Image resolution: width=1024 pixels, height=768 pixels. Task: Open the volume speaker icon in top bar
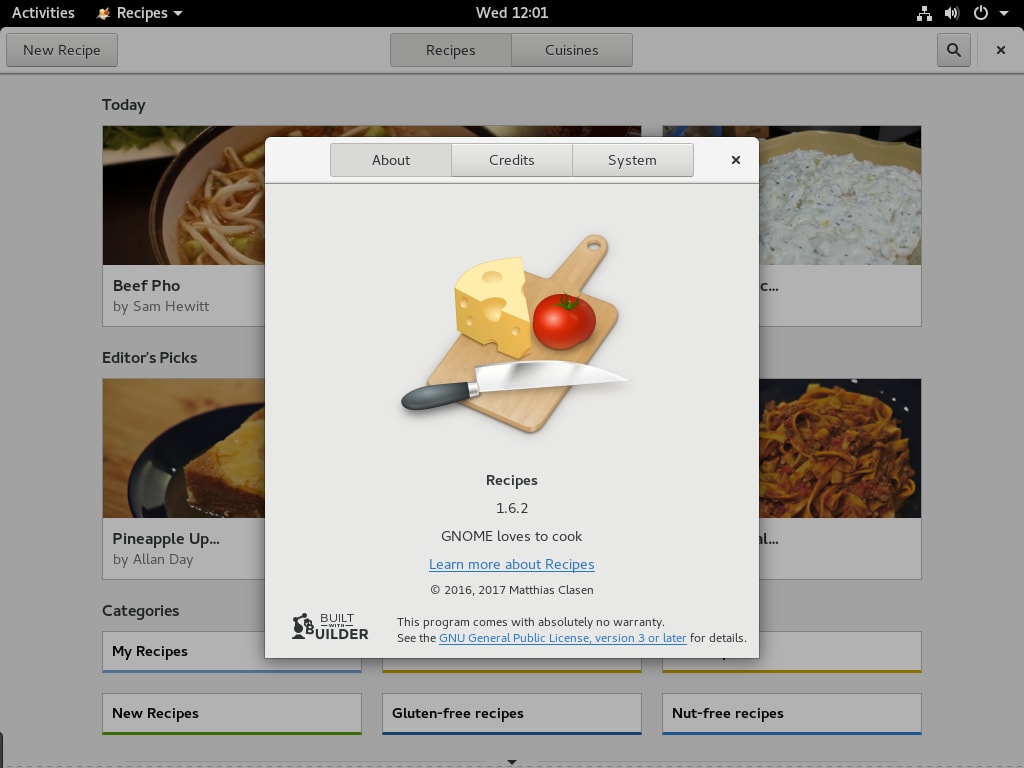pos(952,13)
